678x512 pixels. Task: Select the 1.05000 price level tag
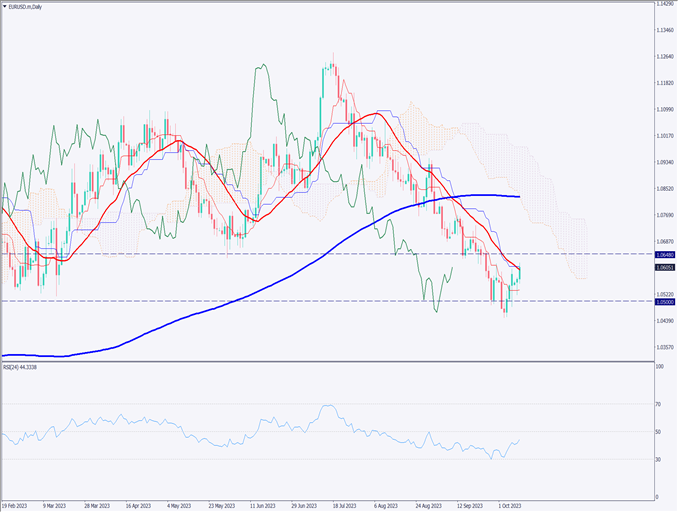tap(662, 301)
